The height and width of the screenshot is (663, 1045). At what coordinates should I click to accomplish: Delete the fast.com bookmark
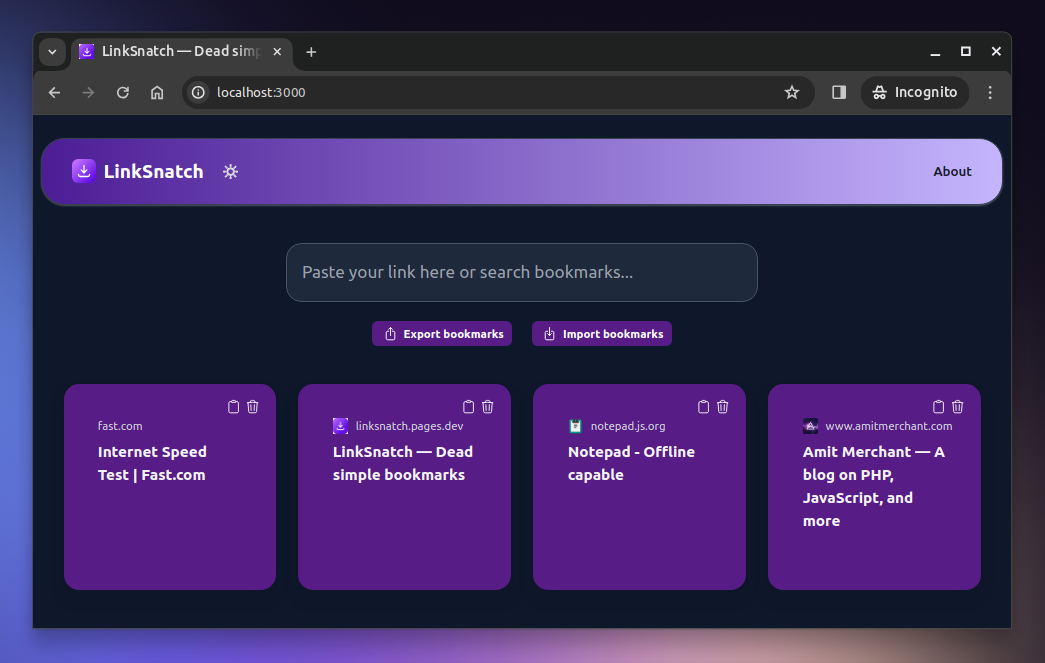(253, 406)
